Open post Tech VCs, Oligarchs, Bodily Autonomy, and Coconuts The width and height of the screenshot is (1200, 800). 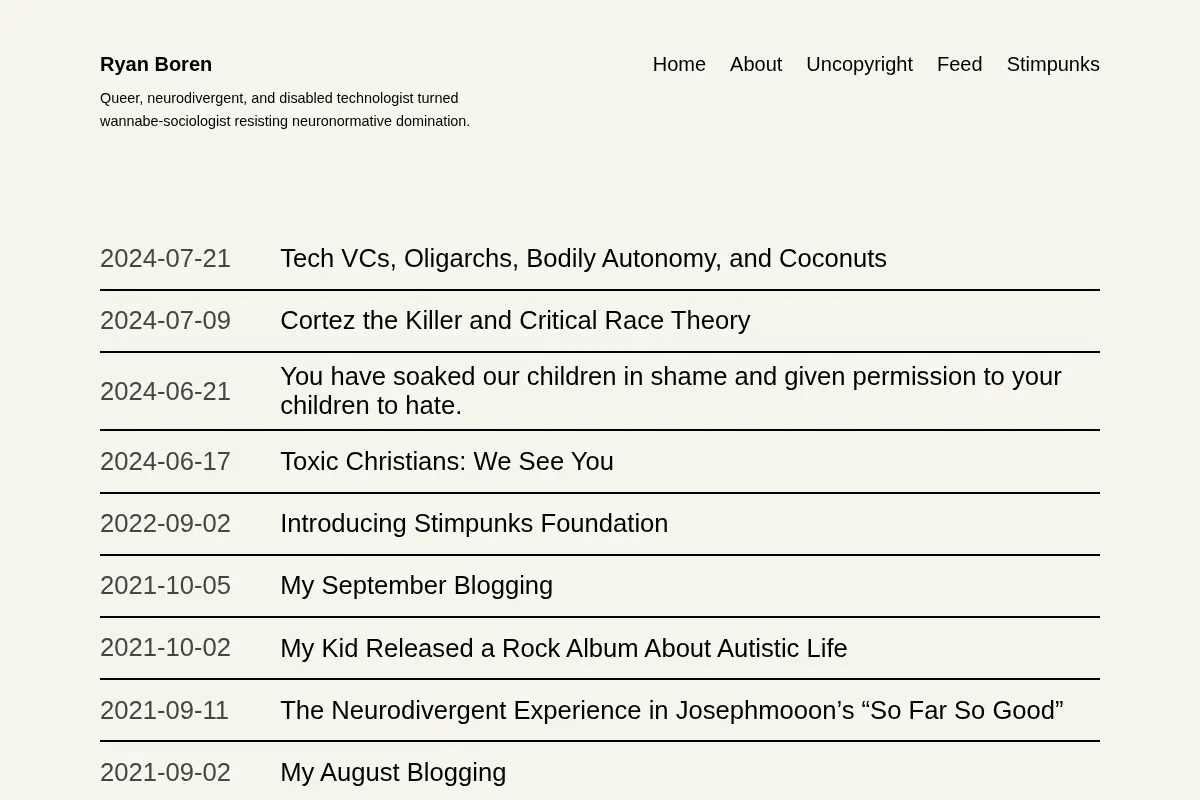(x=583, y=258)
